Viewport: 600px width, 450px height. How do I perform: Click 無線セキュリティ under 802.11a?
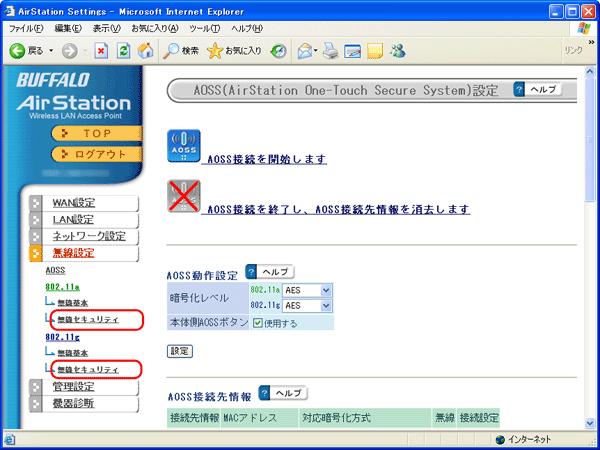coord(88,320)
